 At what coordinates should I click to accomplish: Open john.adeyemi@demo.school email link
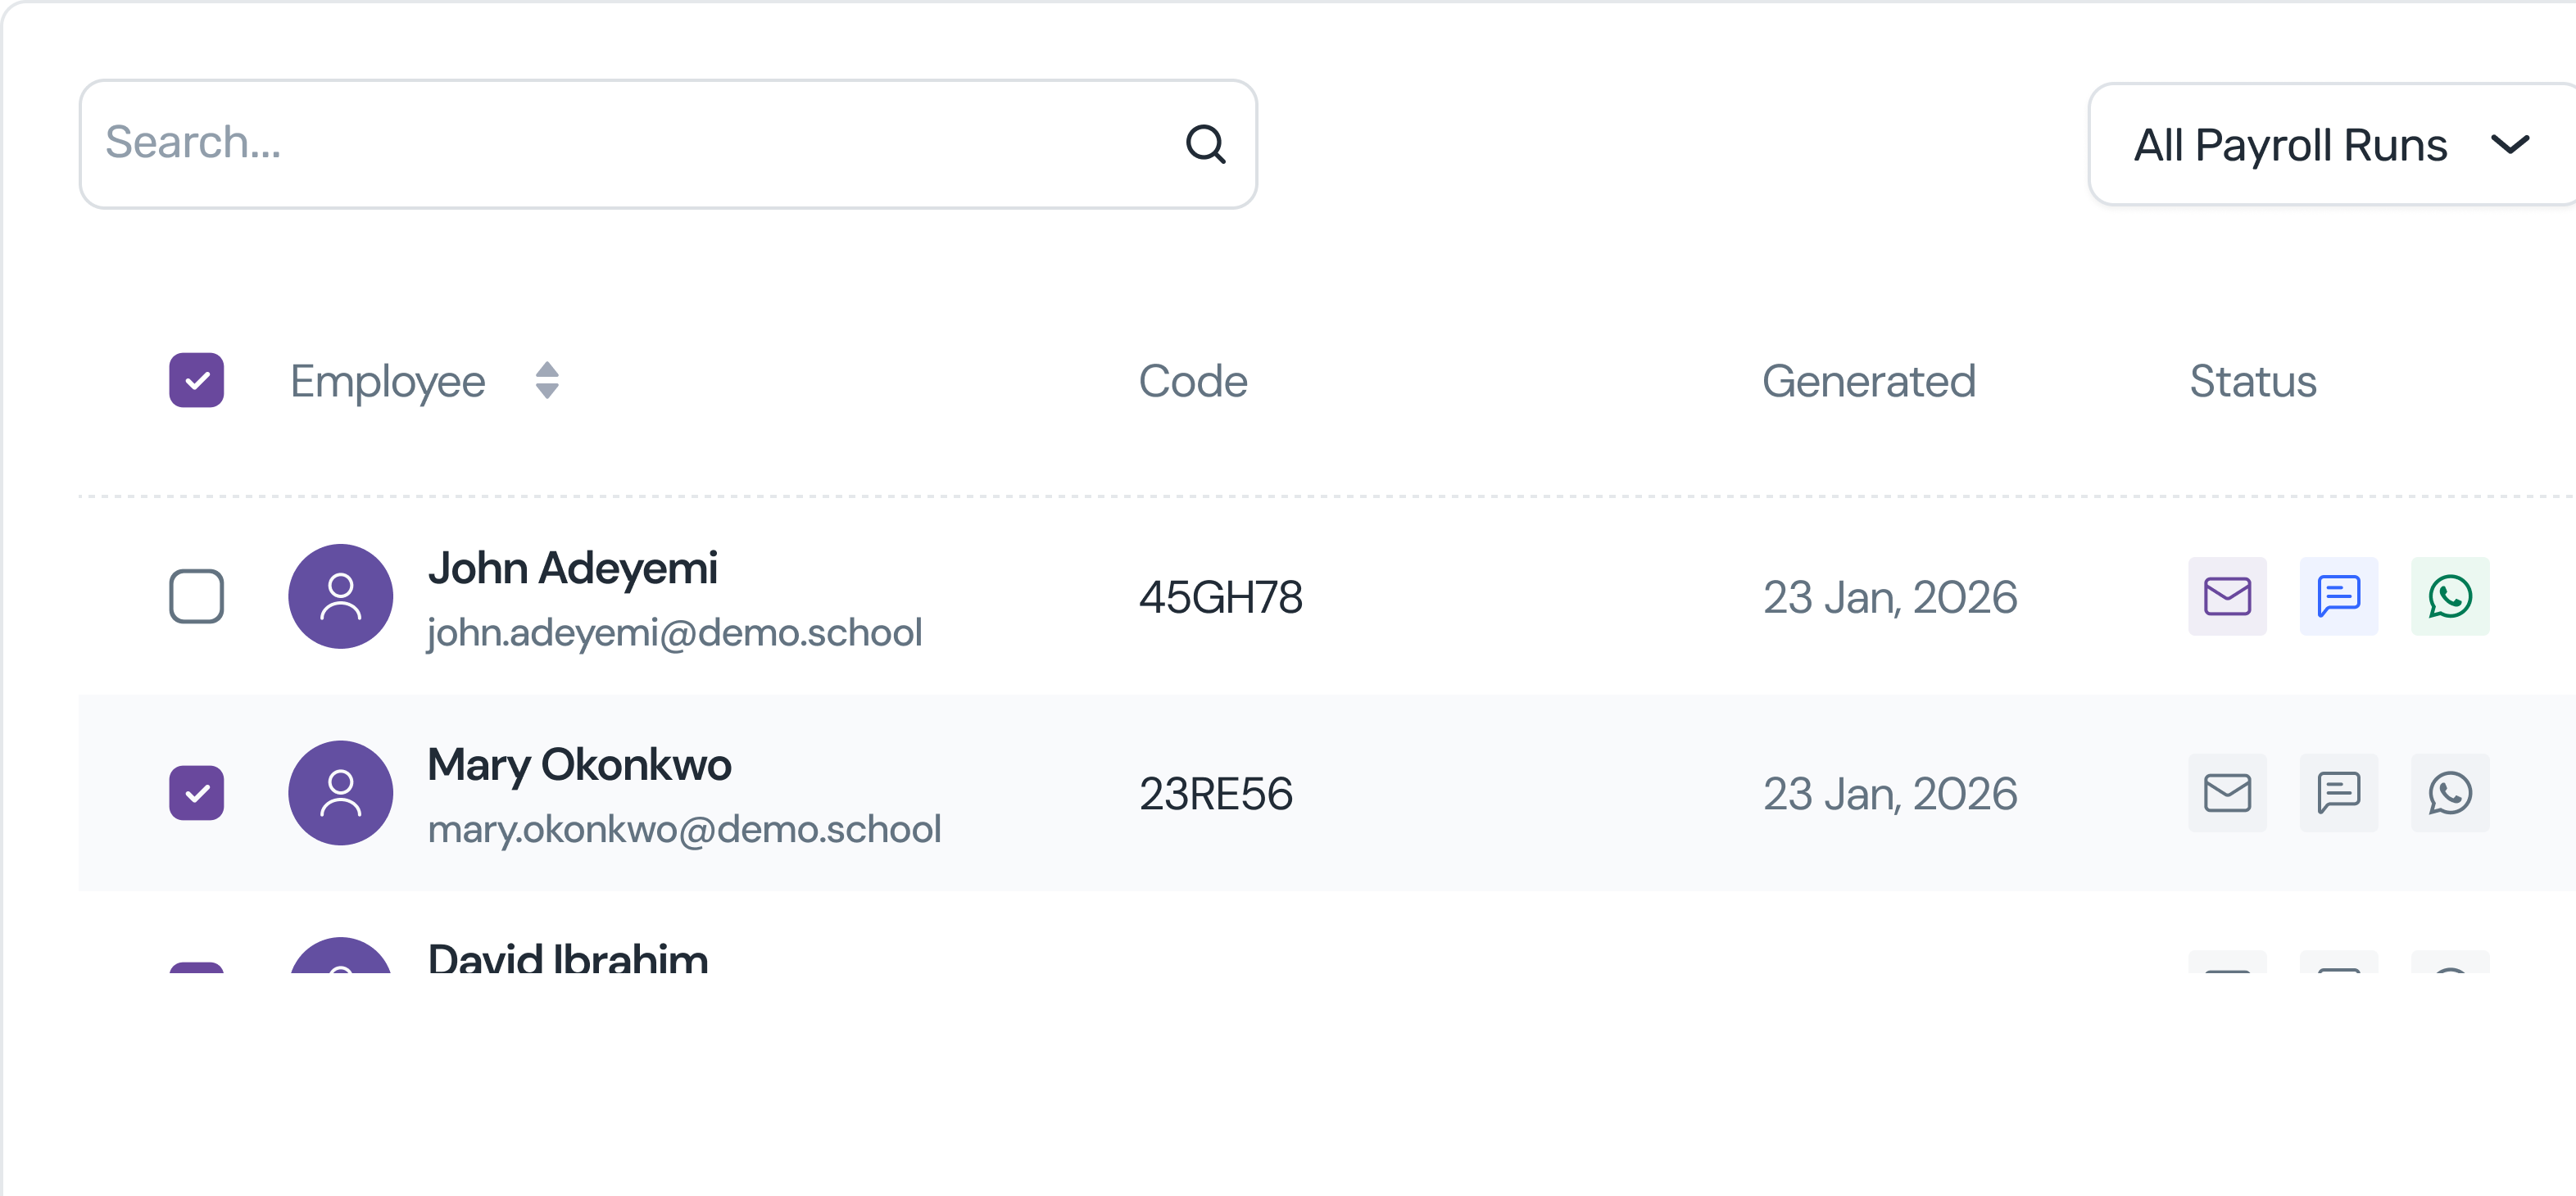click(x=674, y=633)
